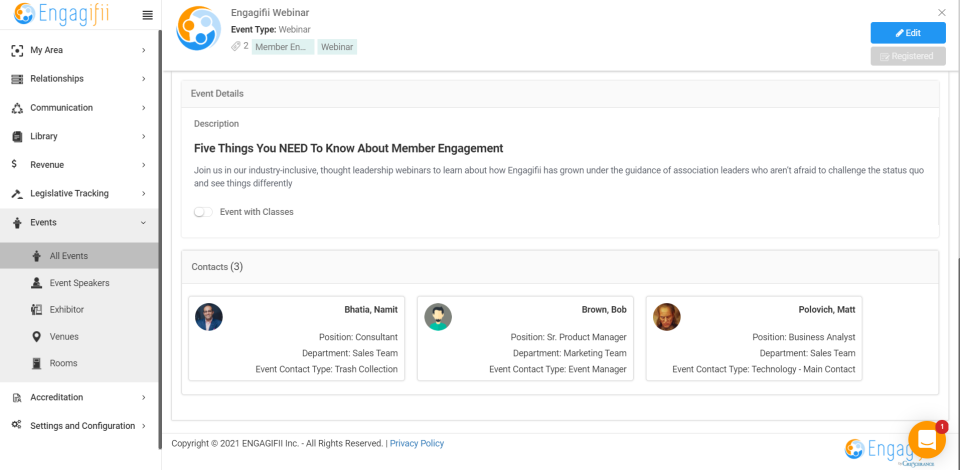The width and height of the screenshot is (960, 470).
Task: Click the Event Speakers icon
Action: [x=37, y=283]
